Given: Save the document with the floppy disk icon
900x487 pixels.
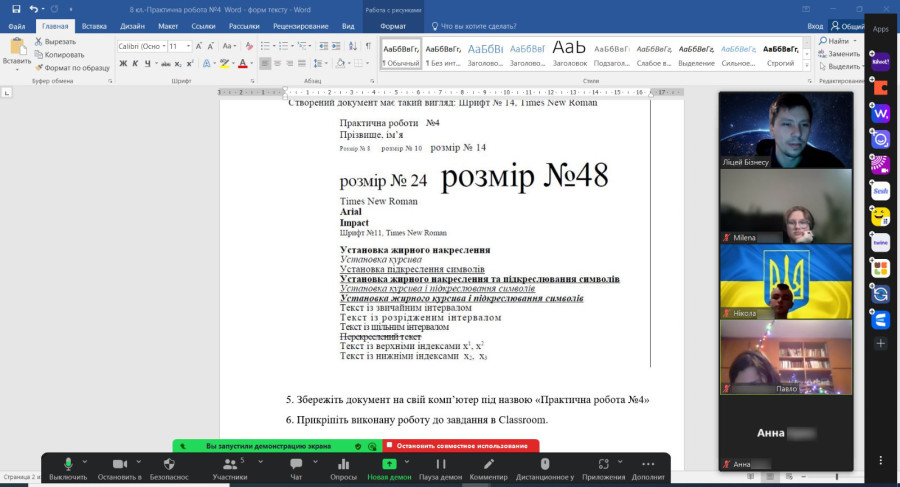Looking at the screenshot, I should click(16, 9).
